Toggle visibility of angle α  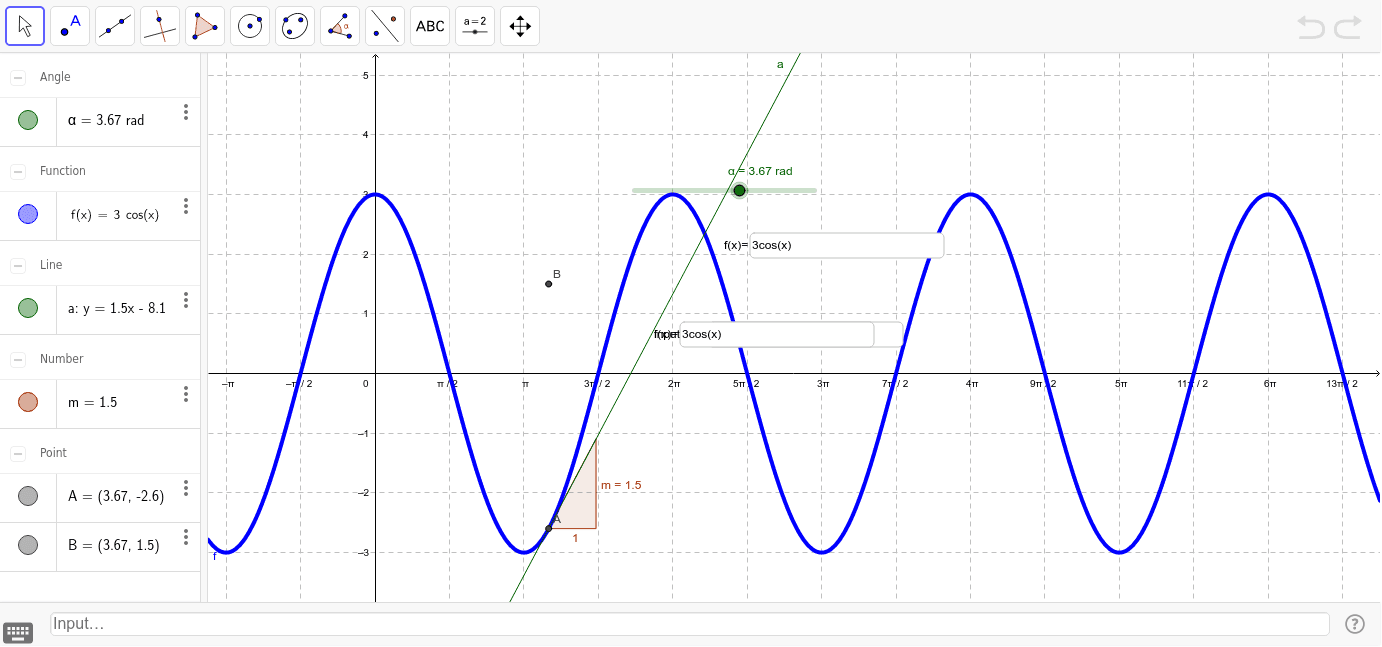tap(28, 120)
